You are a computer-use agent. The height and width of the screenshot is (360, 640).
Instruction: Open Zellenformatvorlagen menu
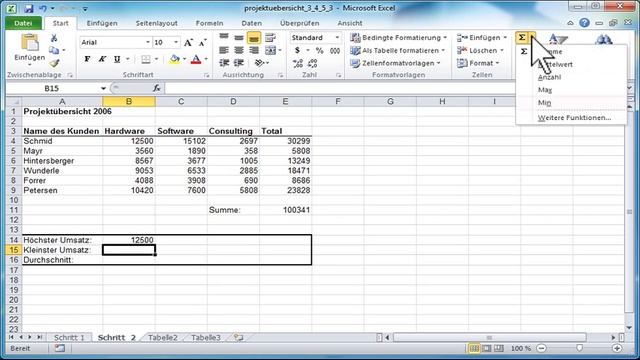[395, 63]
